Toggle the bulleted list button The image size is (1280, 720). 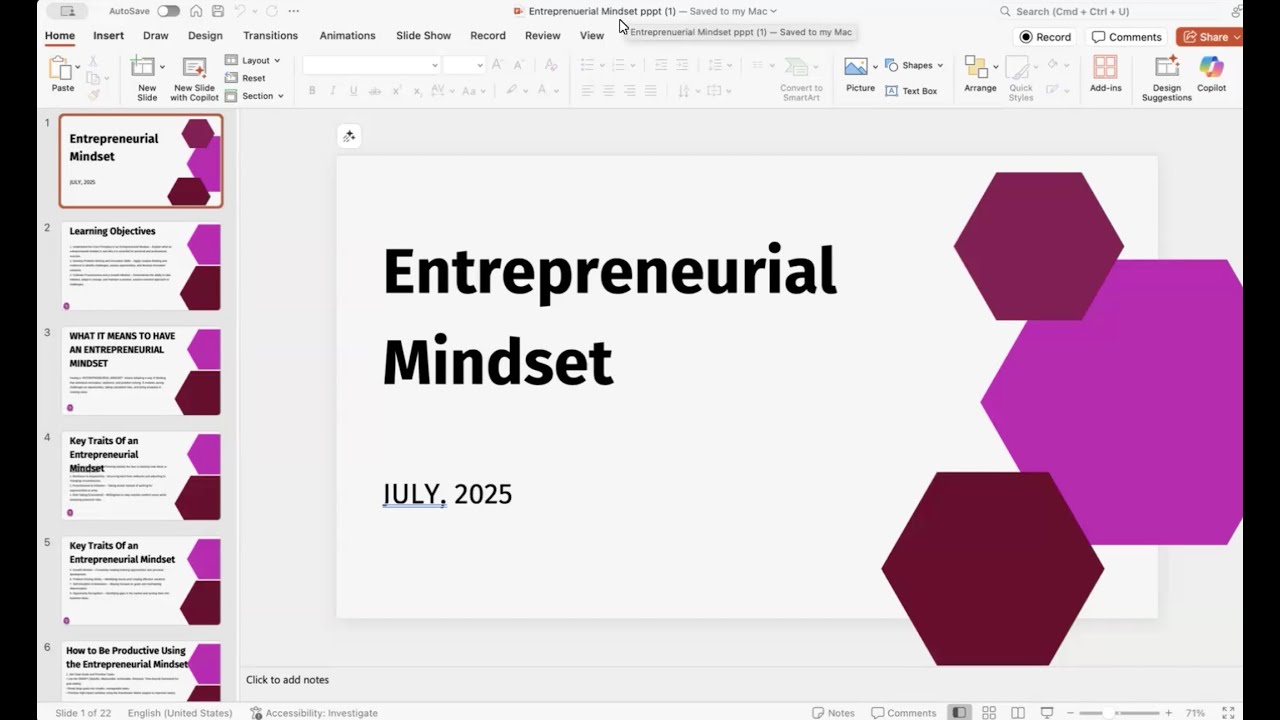(587, 64)
